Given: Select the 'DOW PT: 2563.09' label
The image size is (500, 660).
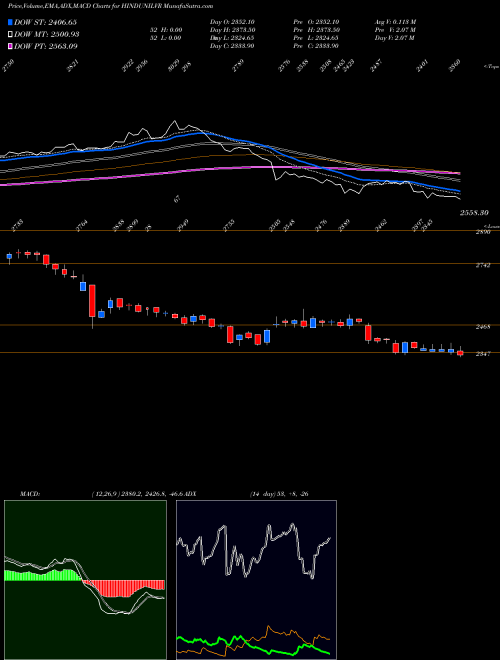Looking at the screenshot, I should (x=46, y=46).
